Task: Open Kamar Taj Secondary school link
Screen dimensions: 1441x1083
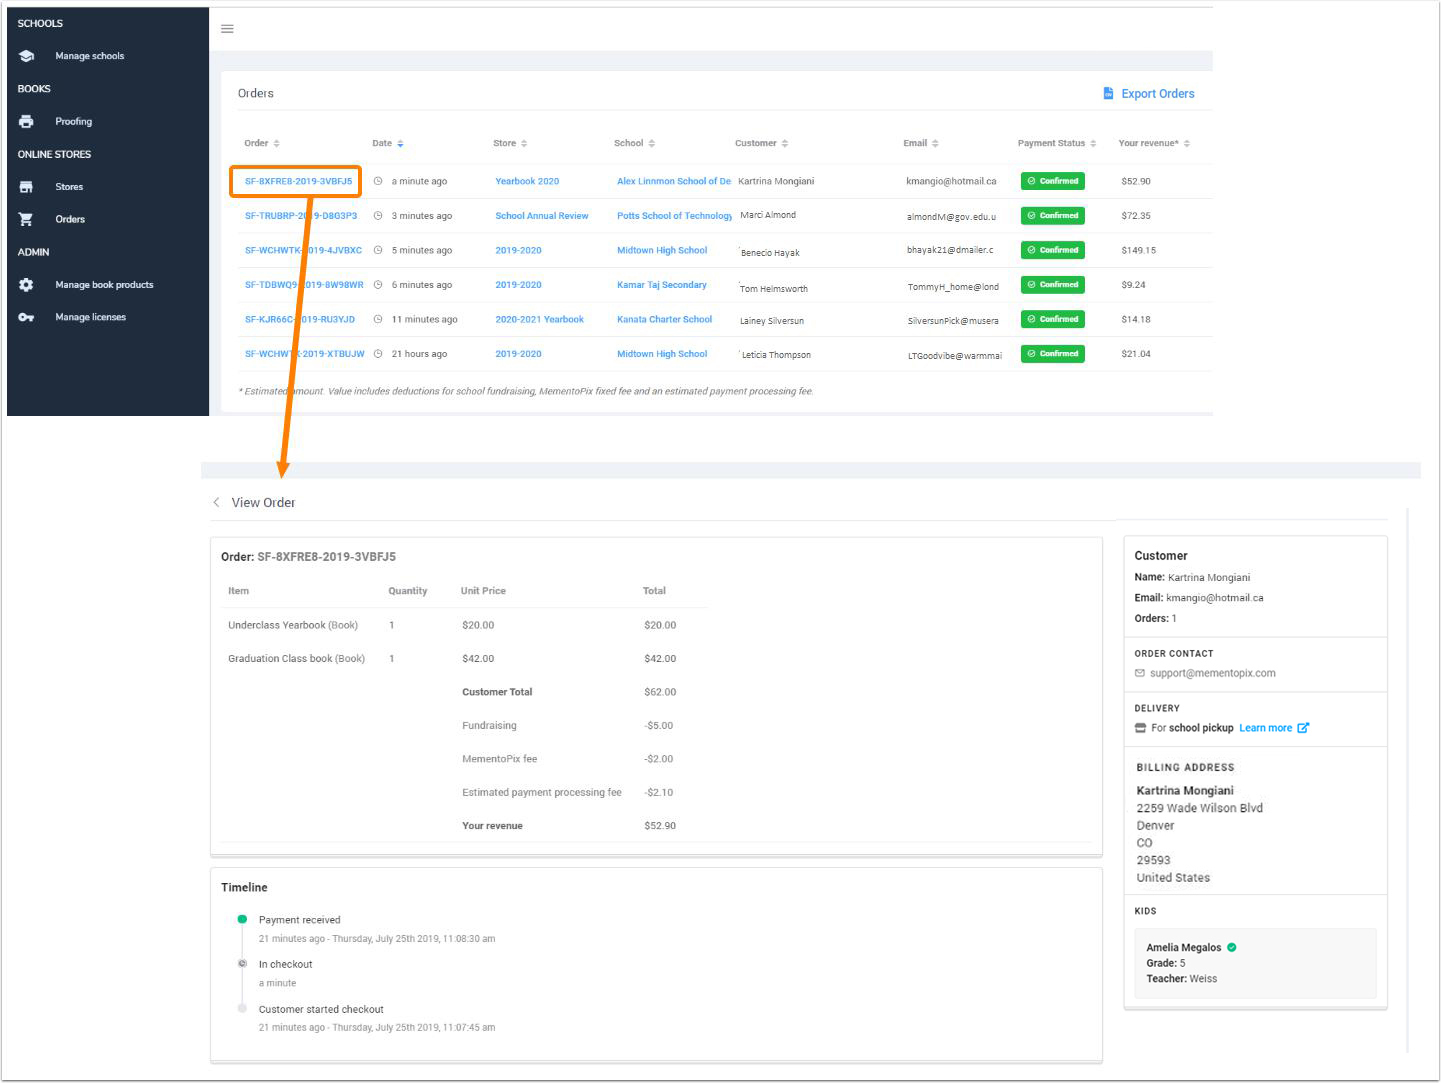Action: [x=662, y=285]
